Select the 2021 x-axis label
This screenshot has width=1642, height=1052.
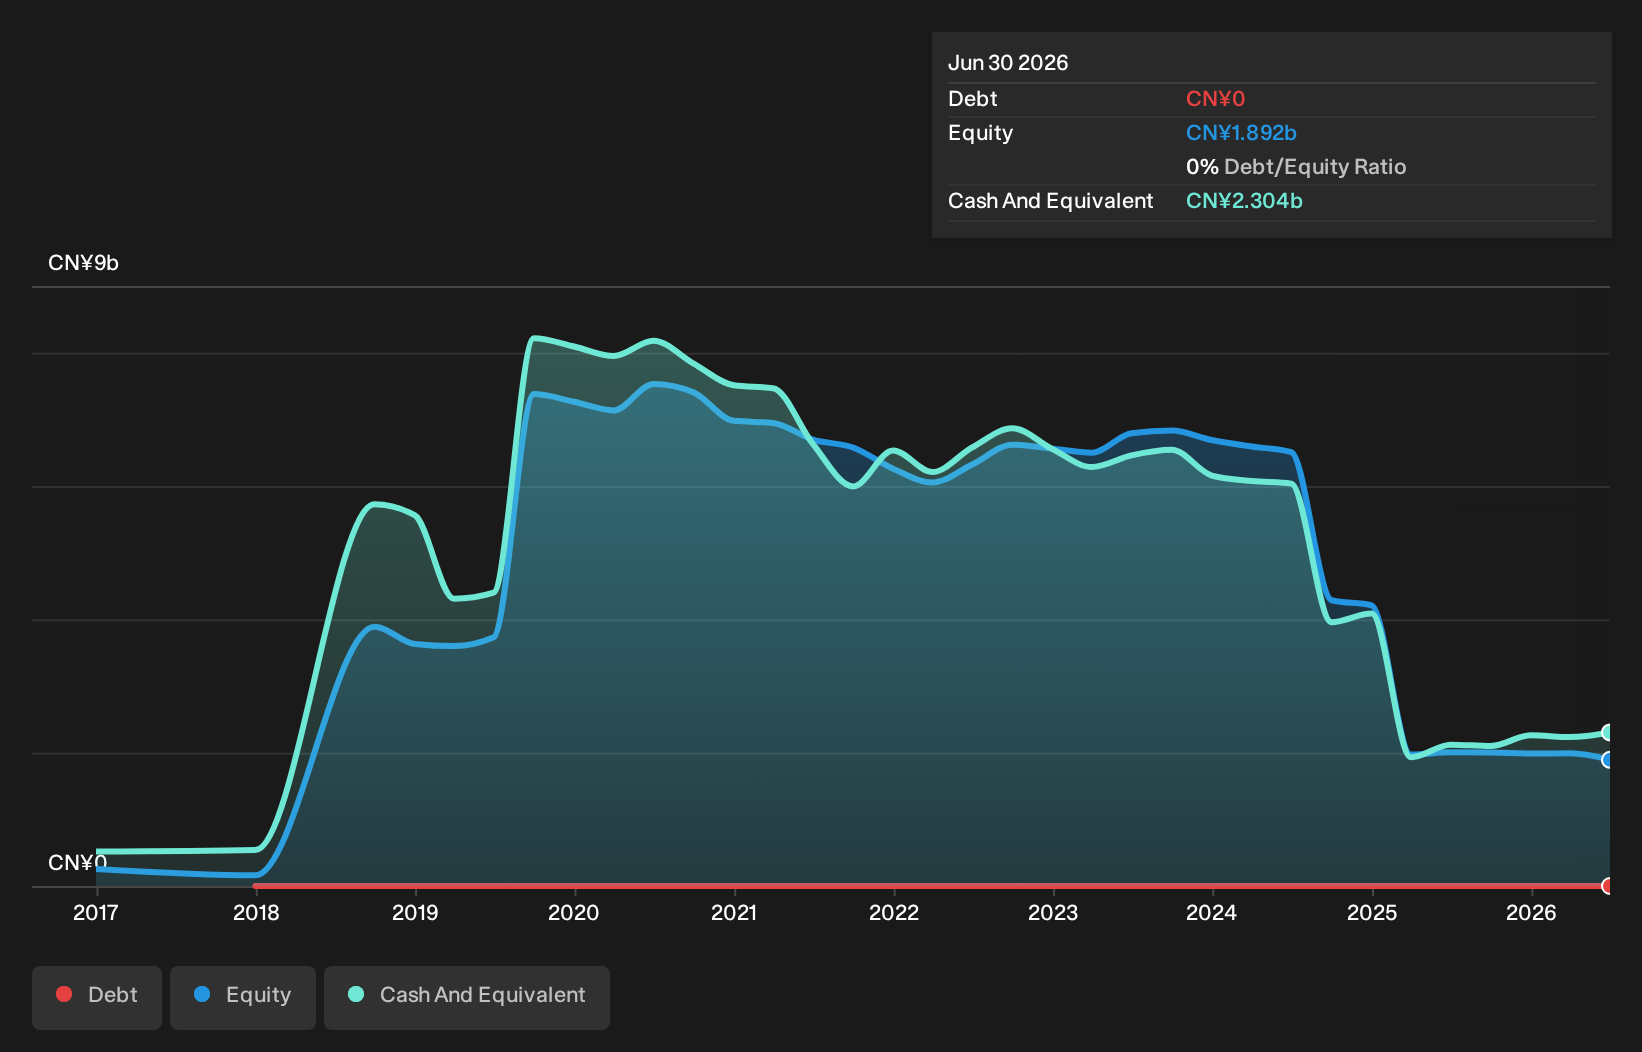click(x=734, y=913)
